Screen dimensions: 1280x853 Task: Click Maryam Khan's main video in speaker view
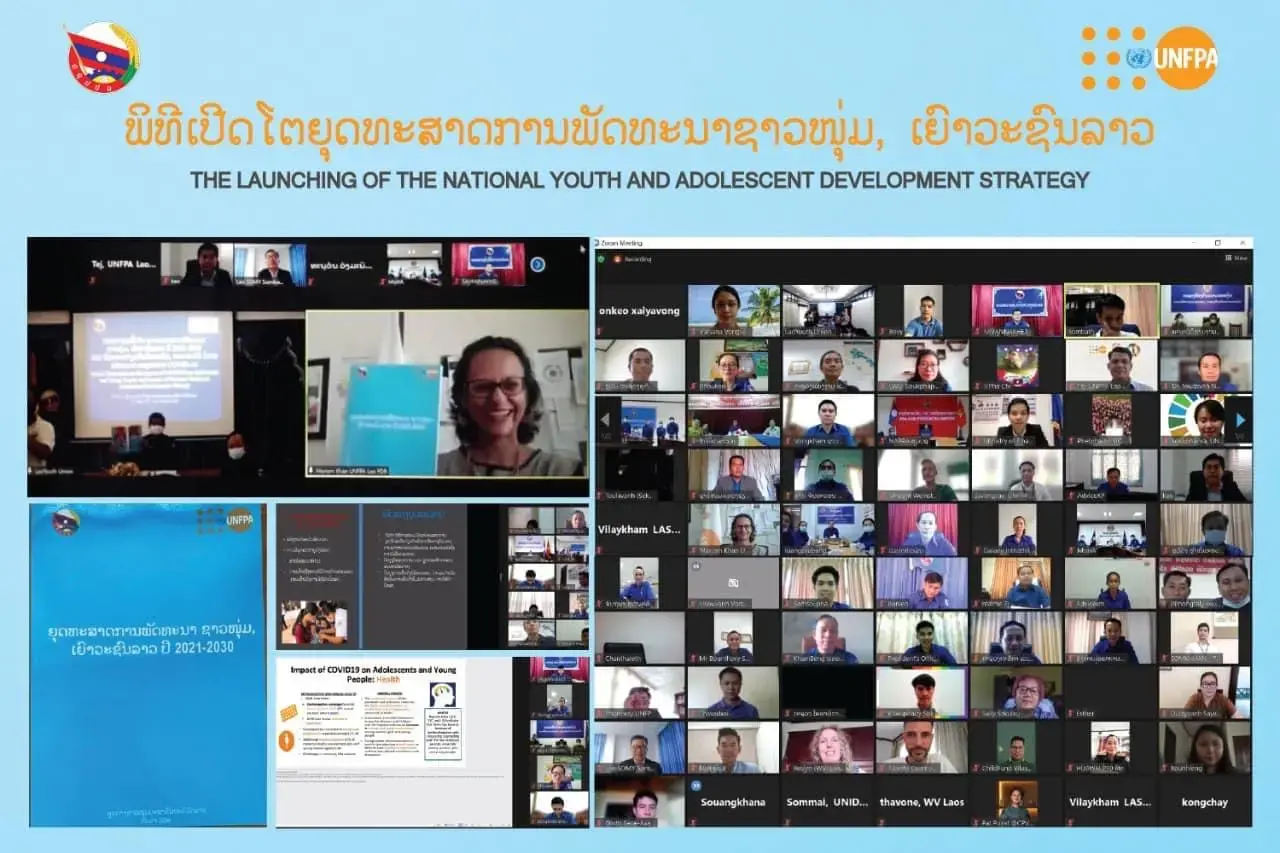tap(446, 394)
